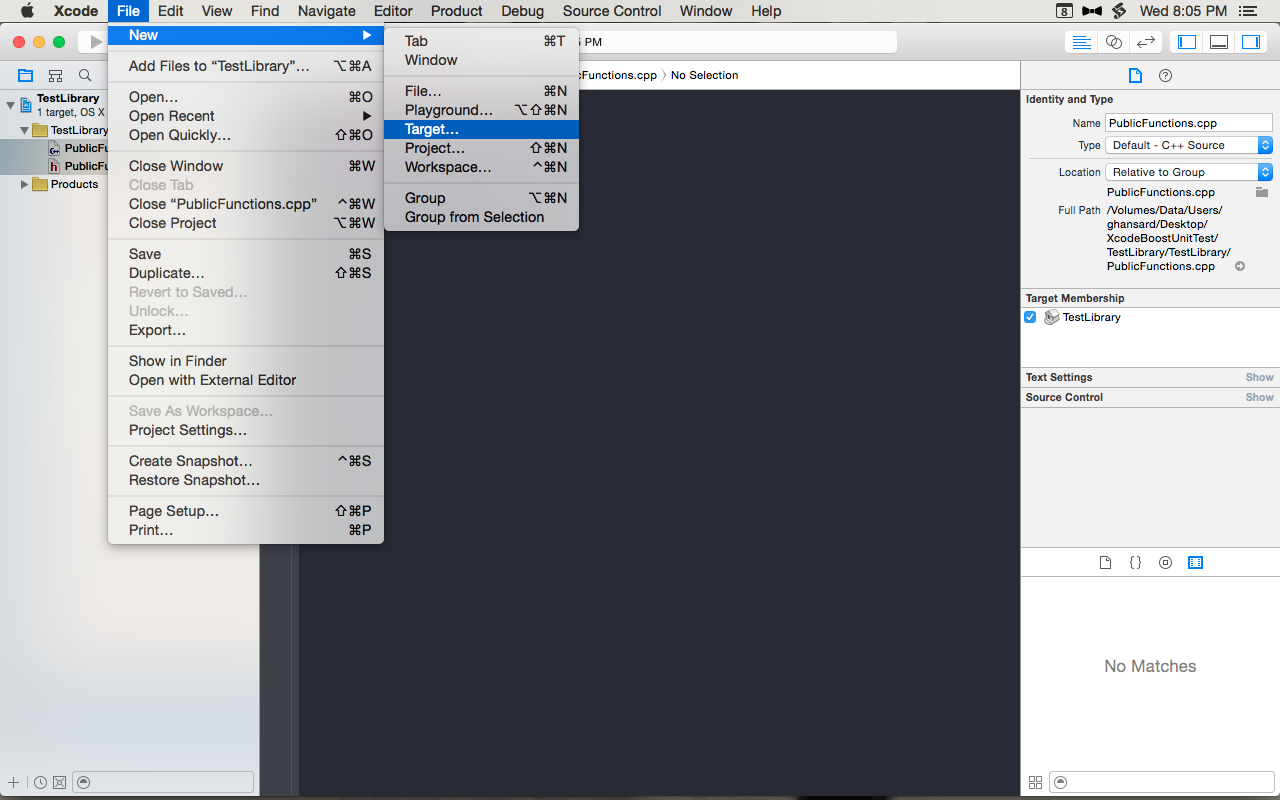Choose Group entry in New submenu

pyautogui.click(x=481, y=198)
